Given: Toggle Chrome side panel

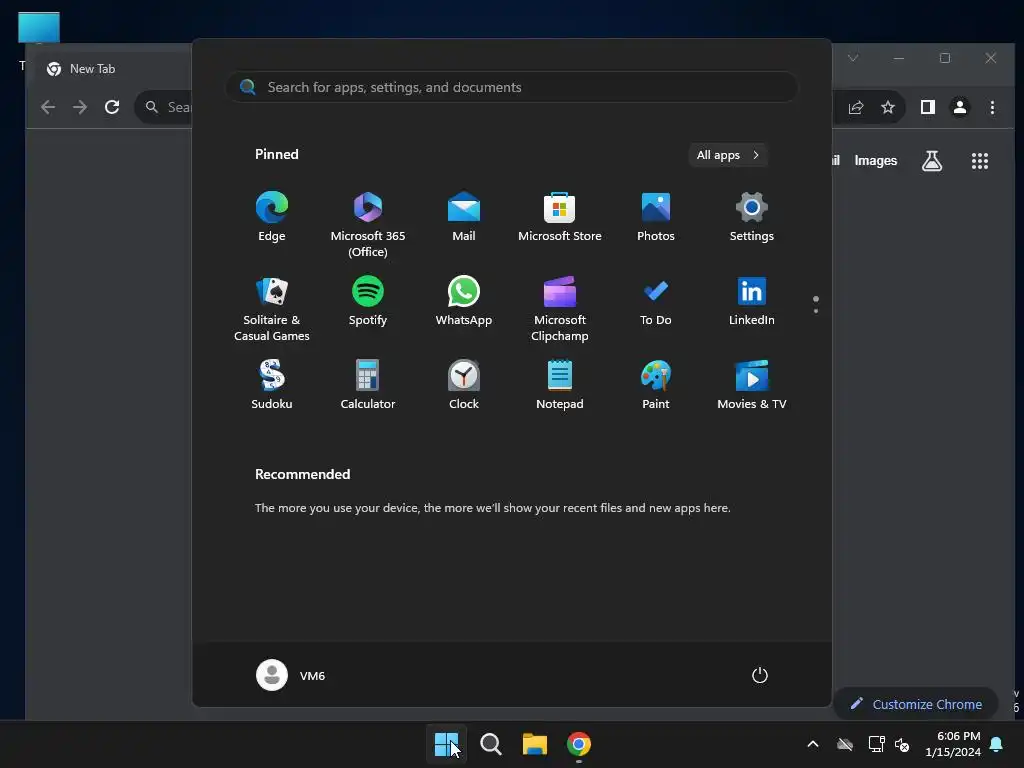Looking at the screenshot, I should (x=928, y=107).
